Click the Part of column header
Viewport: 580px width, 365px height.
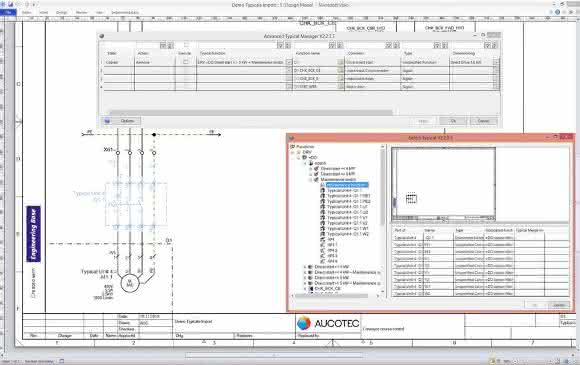[x=399, y=230]
